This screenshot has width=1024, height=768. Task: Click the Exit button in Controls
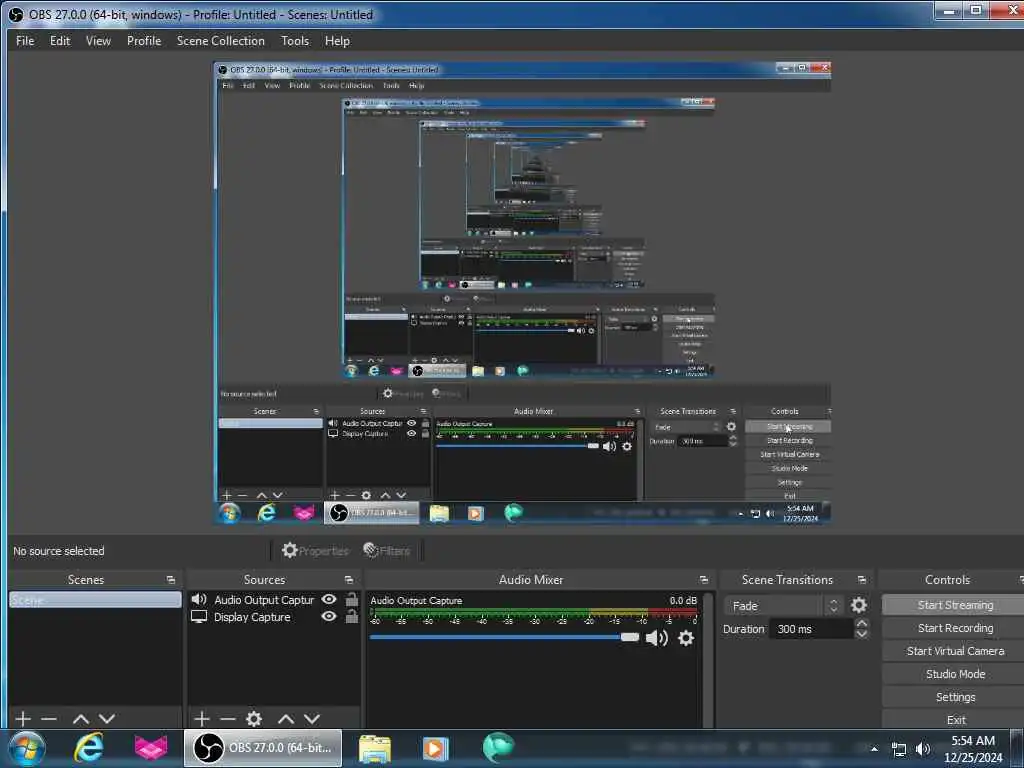coord(955,719)
